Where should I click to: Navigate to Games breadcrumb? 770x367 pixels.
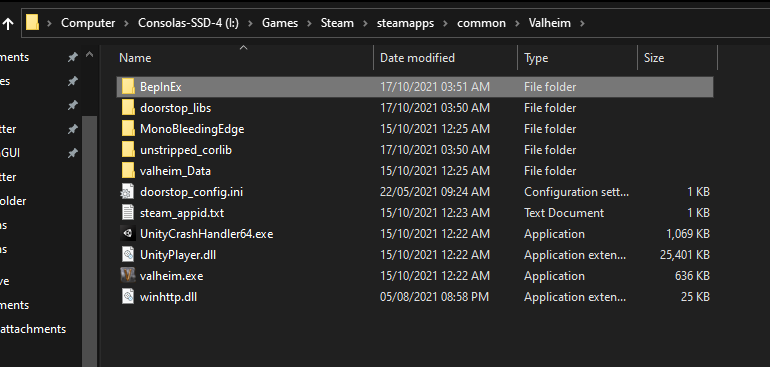(280, 23)
